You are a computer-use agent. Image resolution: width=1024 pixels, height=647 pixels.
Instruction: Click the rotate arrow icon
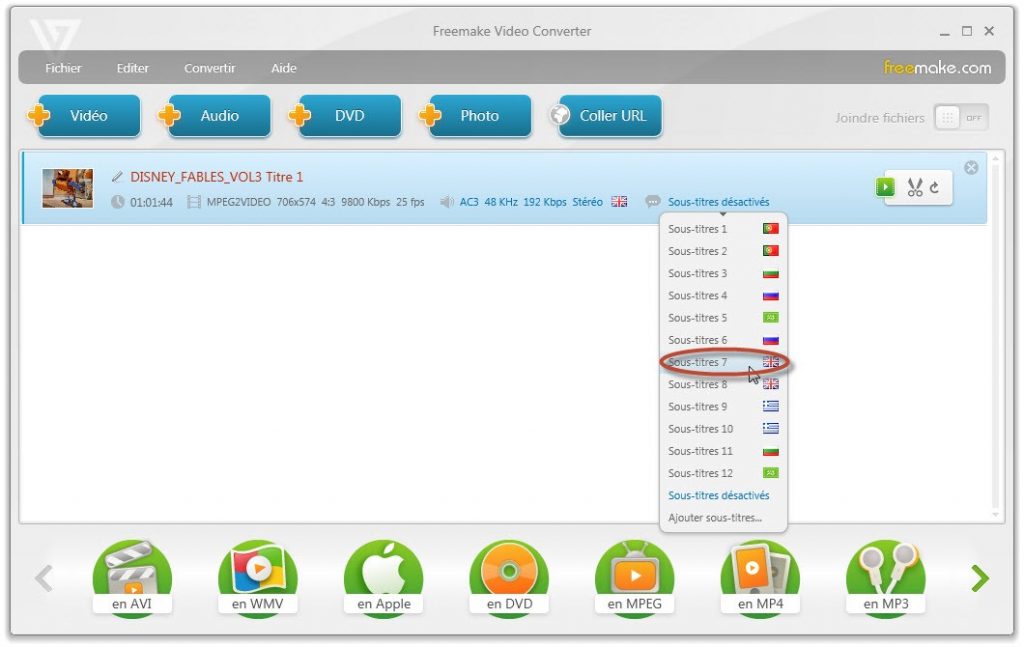point(935,187)
